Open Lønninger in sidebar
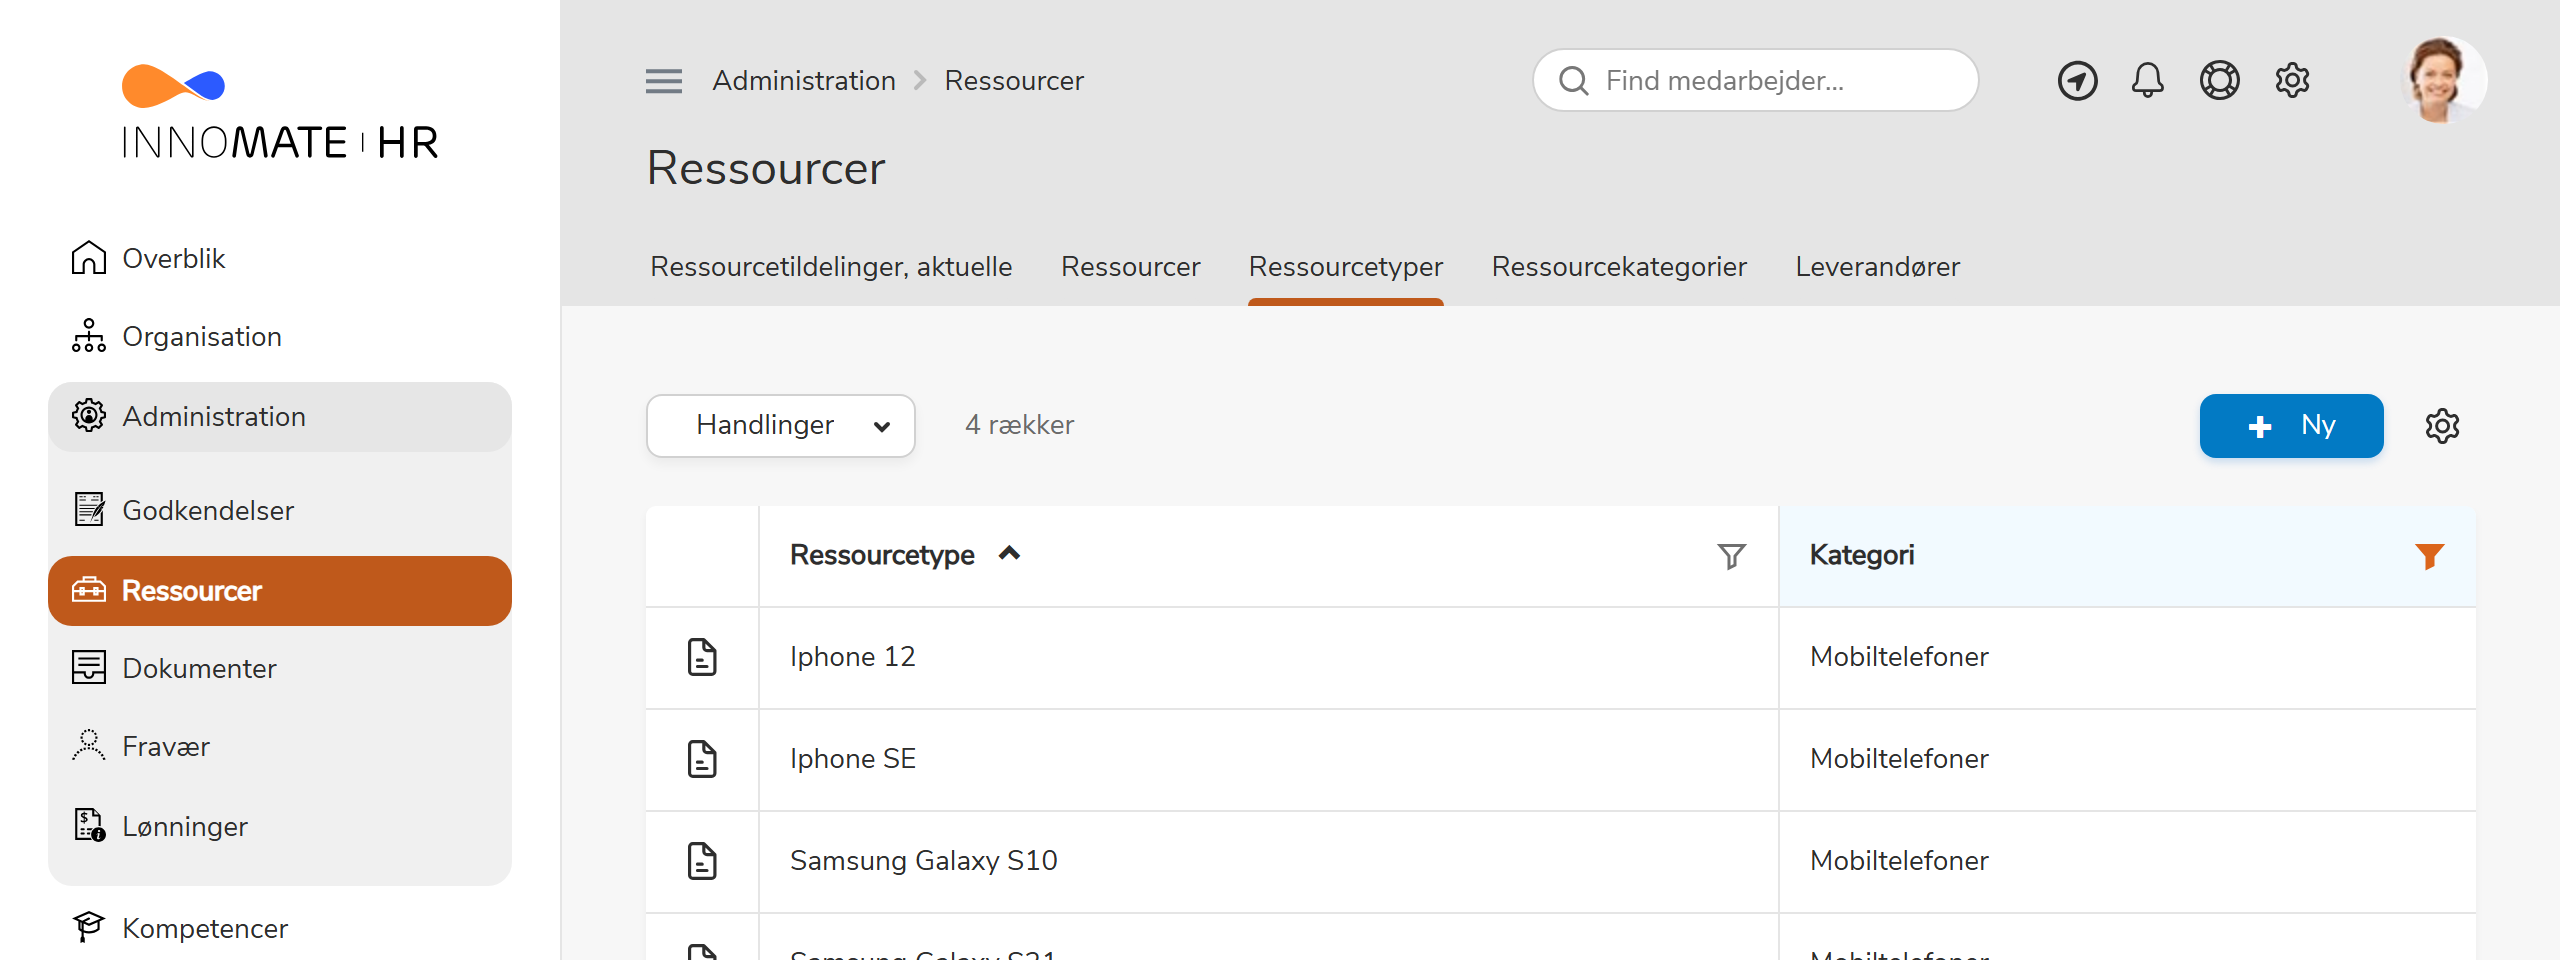 (185, 827)
